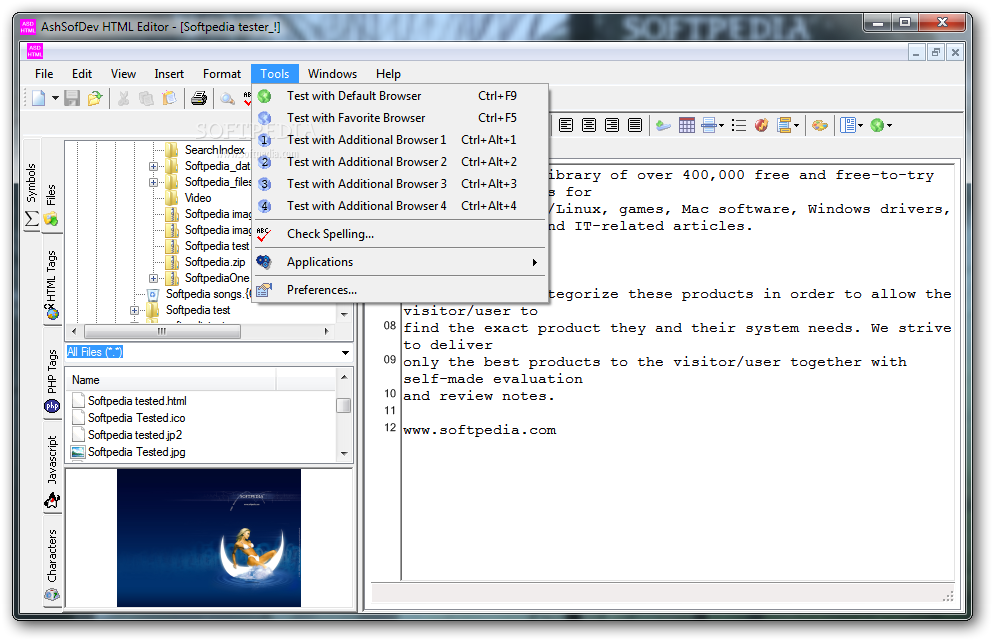The height and width of the screenshot is (641, 993).
Task: Expand the Applications submenu
Action: [400, 262]
